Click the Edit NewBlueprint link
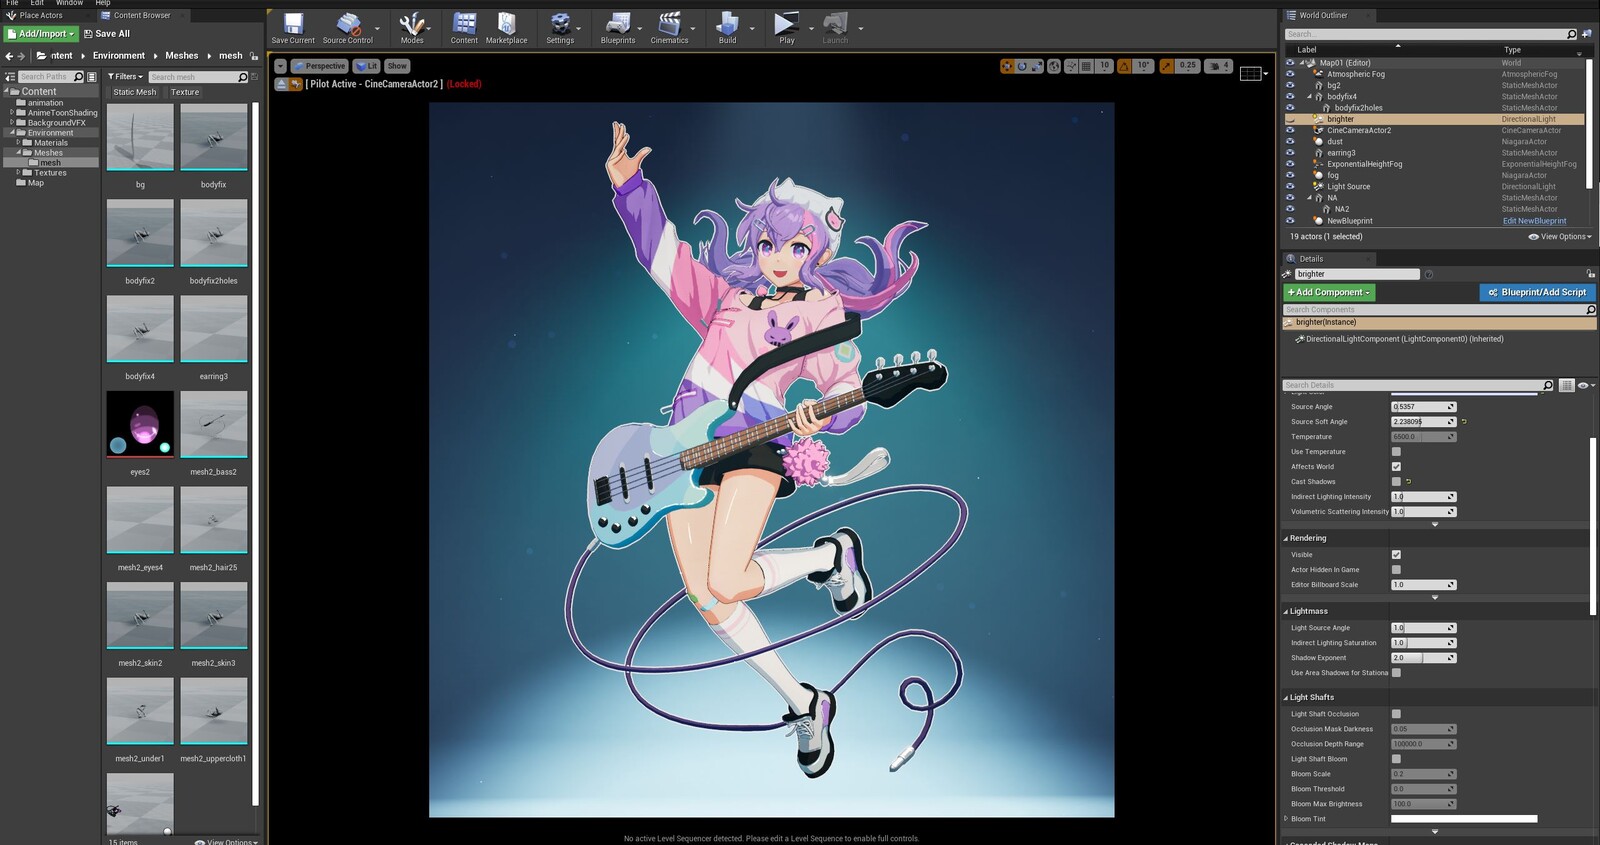This screenshot has height=845, width=1600. pos(1534,221)
